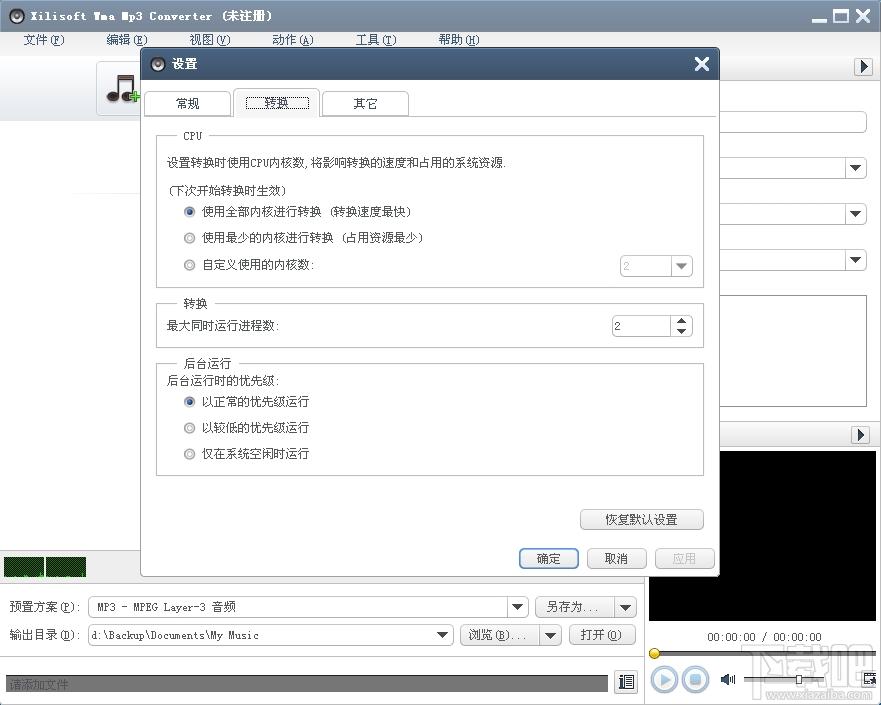Expand the top right panel arrow button

(864, 66)
